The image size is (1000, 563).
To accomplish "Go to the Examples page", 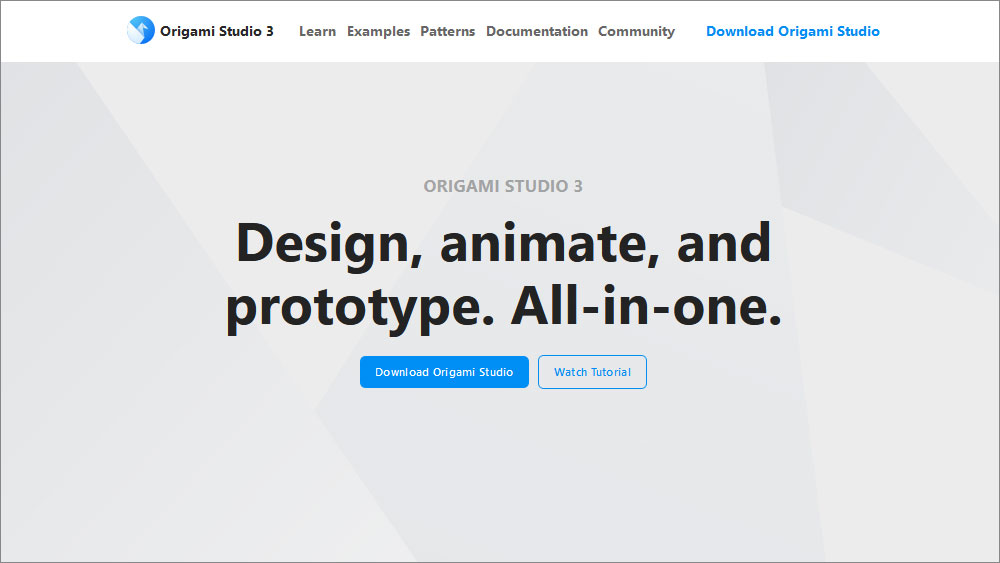I will click(x=378, y=31).
